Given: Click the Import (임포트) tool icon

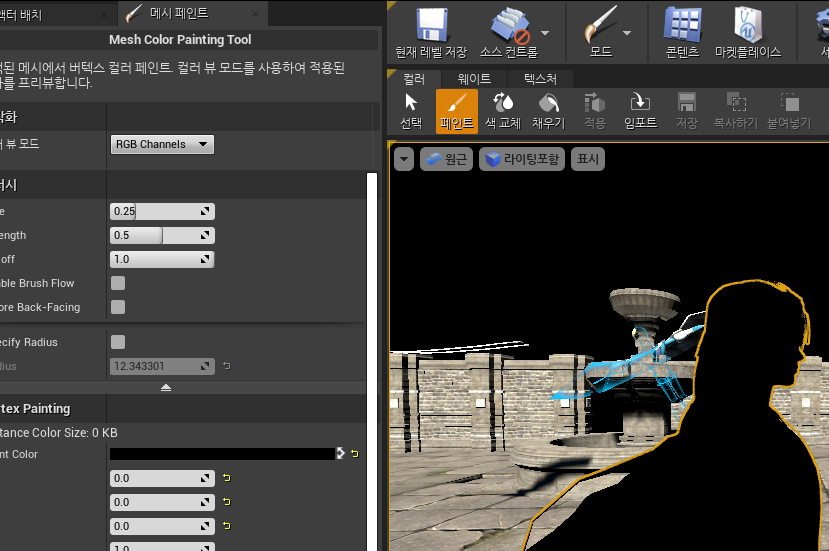Looking at the screenshot, I should coord(640,111).
